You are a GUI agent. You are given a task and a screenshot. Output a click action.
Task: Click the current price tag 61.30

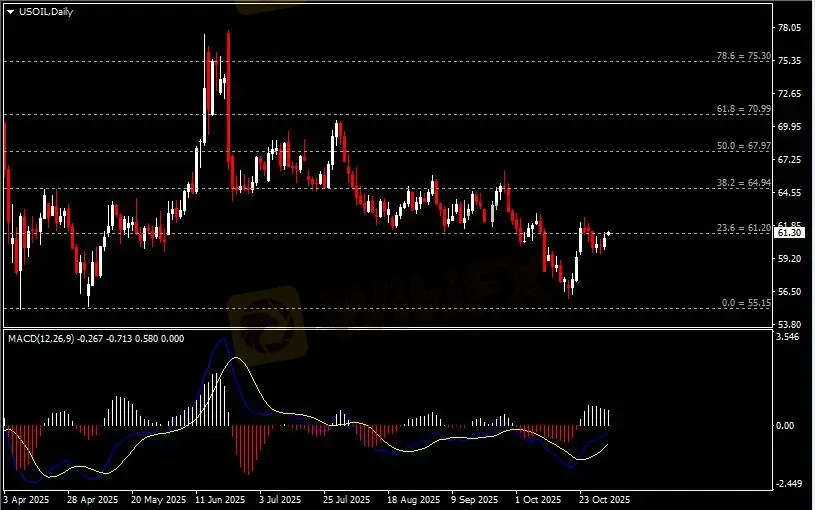[x=790, y=233]
